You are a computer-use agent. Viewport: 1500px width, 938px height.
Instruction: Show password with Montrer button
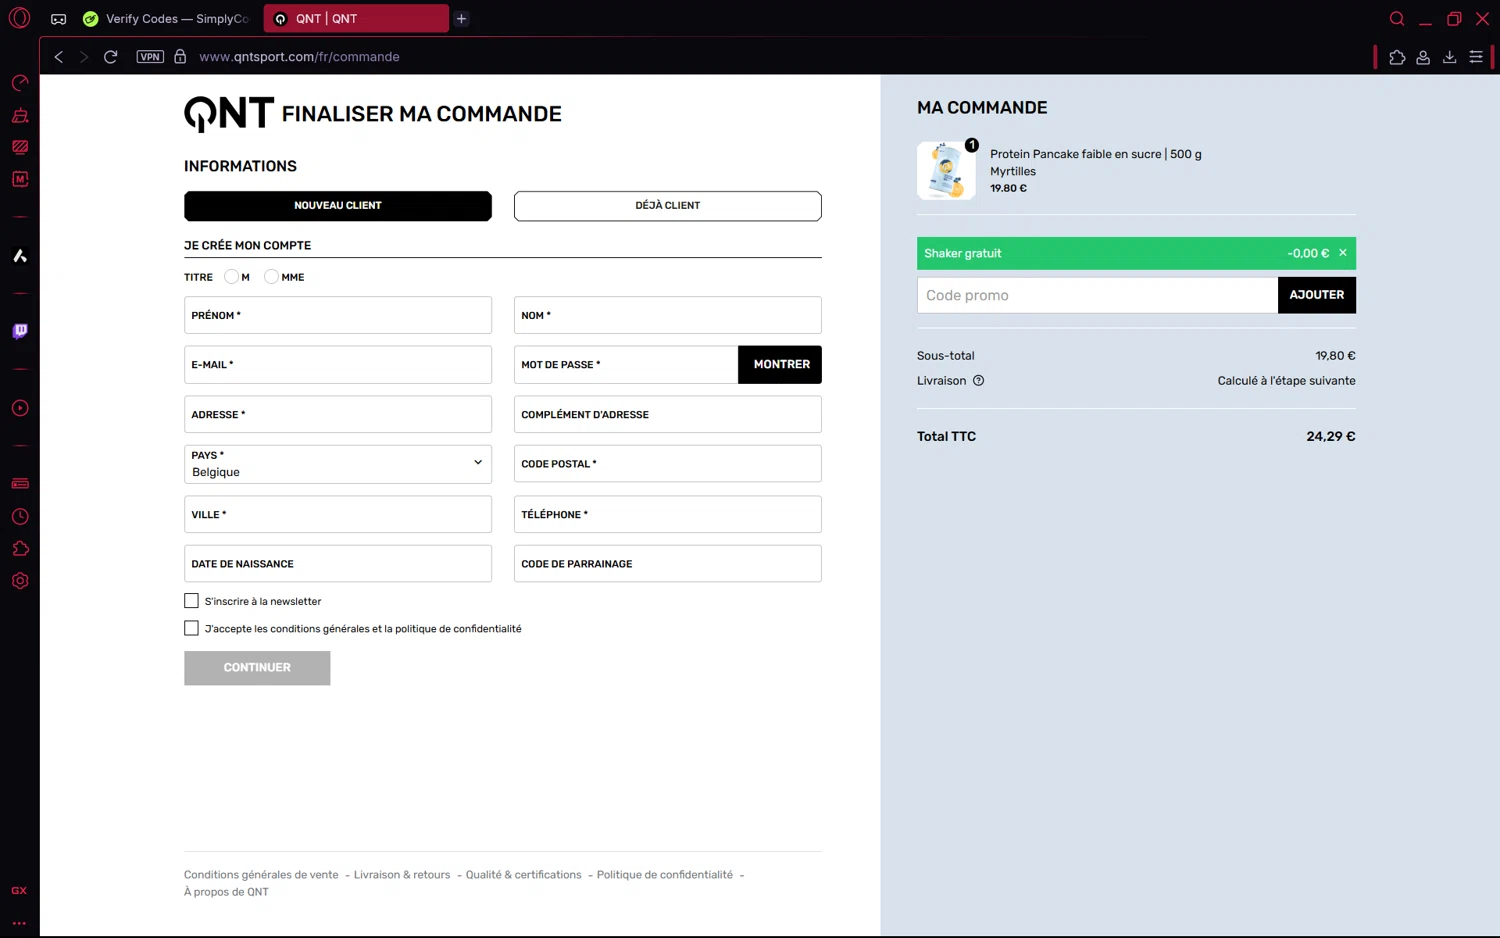pos(780,365)
